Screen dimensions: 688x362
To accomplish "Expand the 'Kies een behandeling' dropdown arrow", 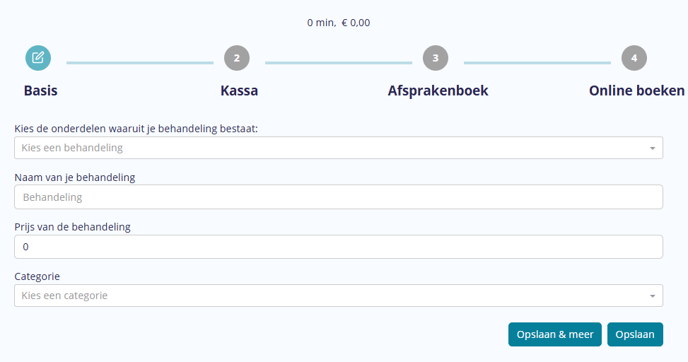I will click(652, 148).
